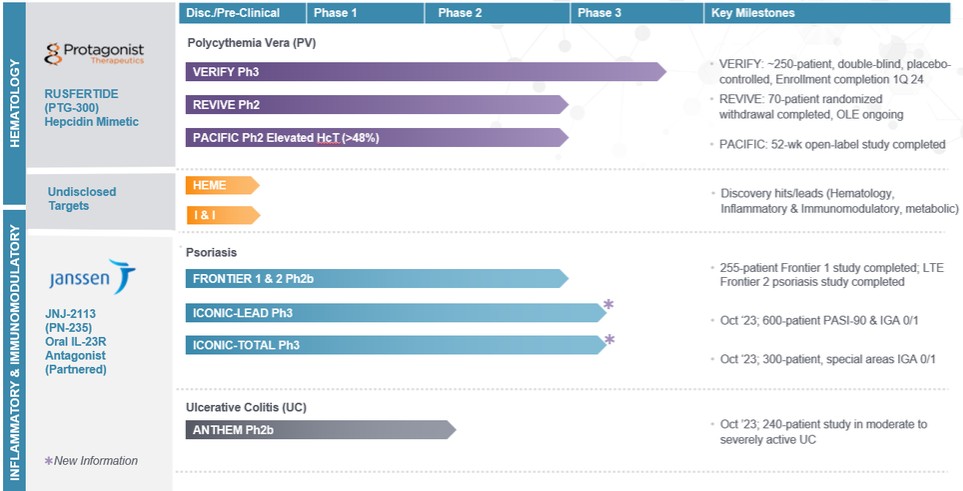The width and height of the screenshot is (963, 491).
Task: Click the asterisk beside ICONIC-LEAD Ph3 bar
Action: pyautogui.click(x=609, y=304)
